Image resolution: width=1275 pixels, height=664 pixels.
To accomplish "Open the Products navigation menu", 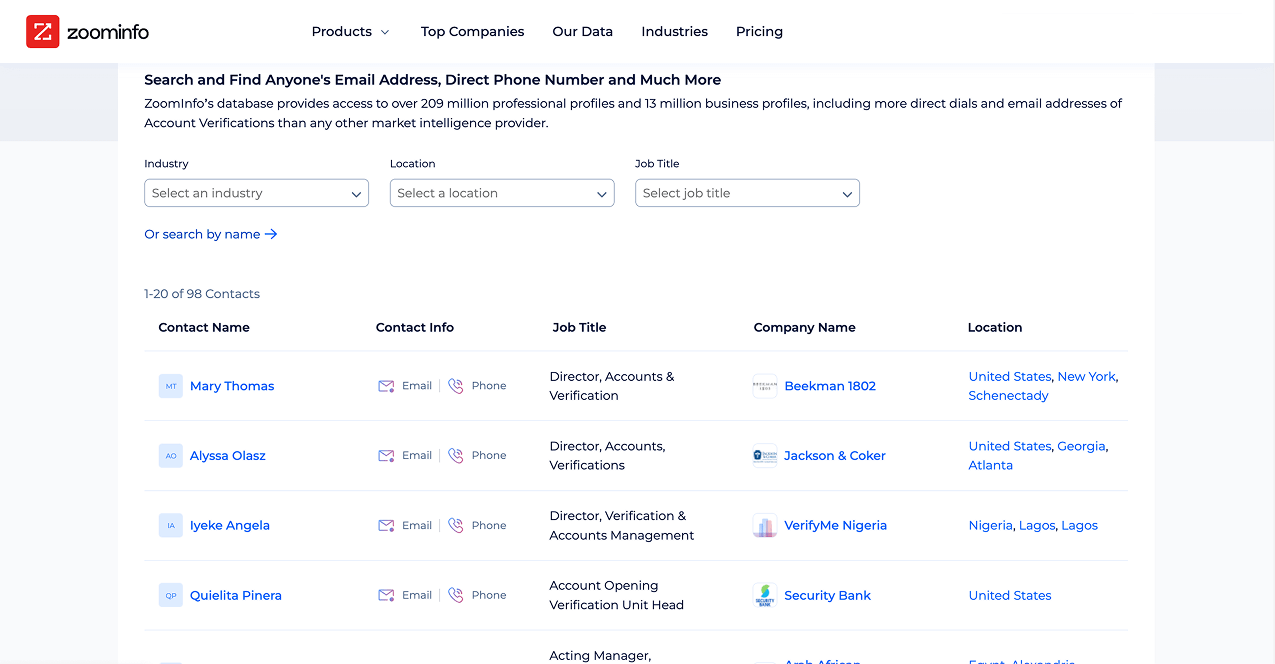I will [350, 32].
